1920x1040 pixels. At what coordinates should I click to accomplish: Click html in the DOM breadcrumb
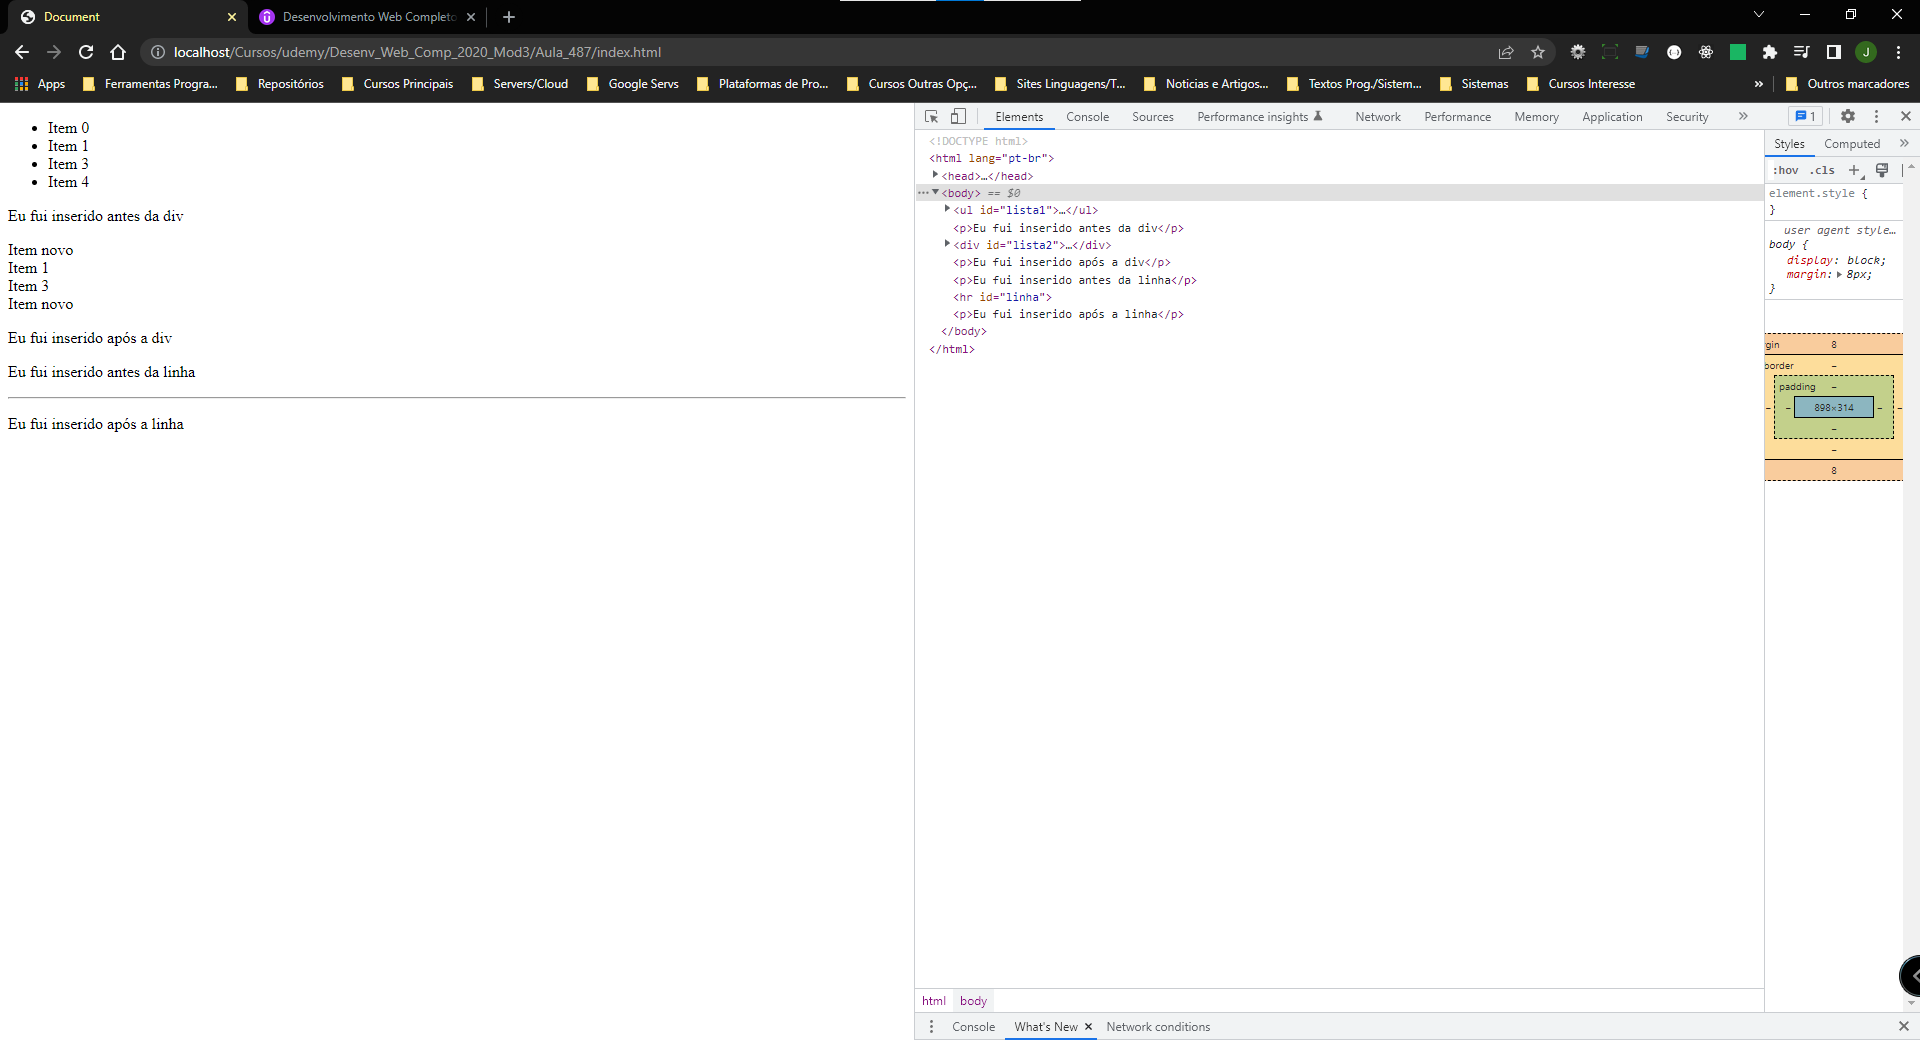[x=933, y=1000]
